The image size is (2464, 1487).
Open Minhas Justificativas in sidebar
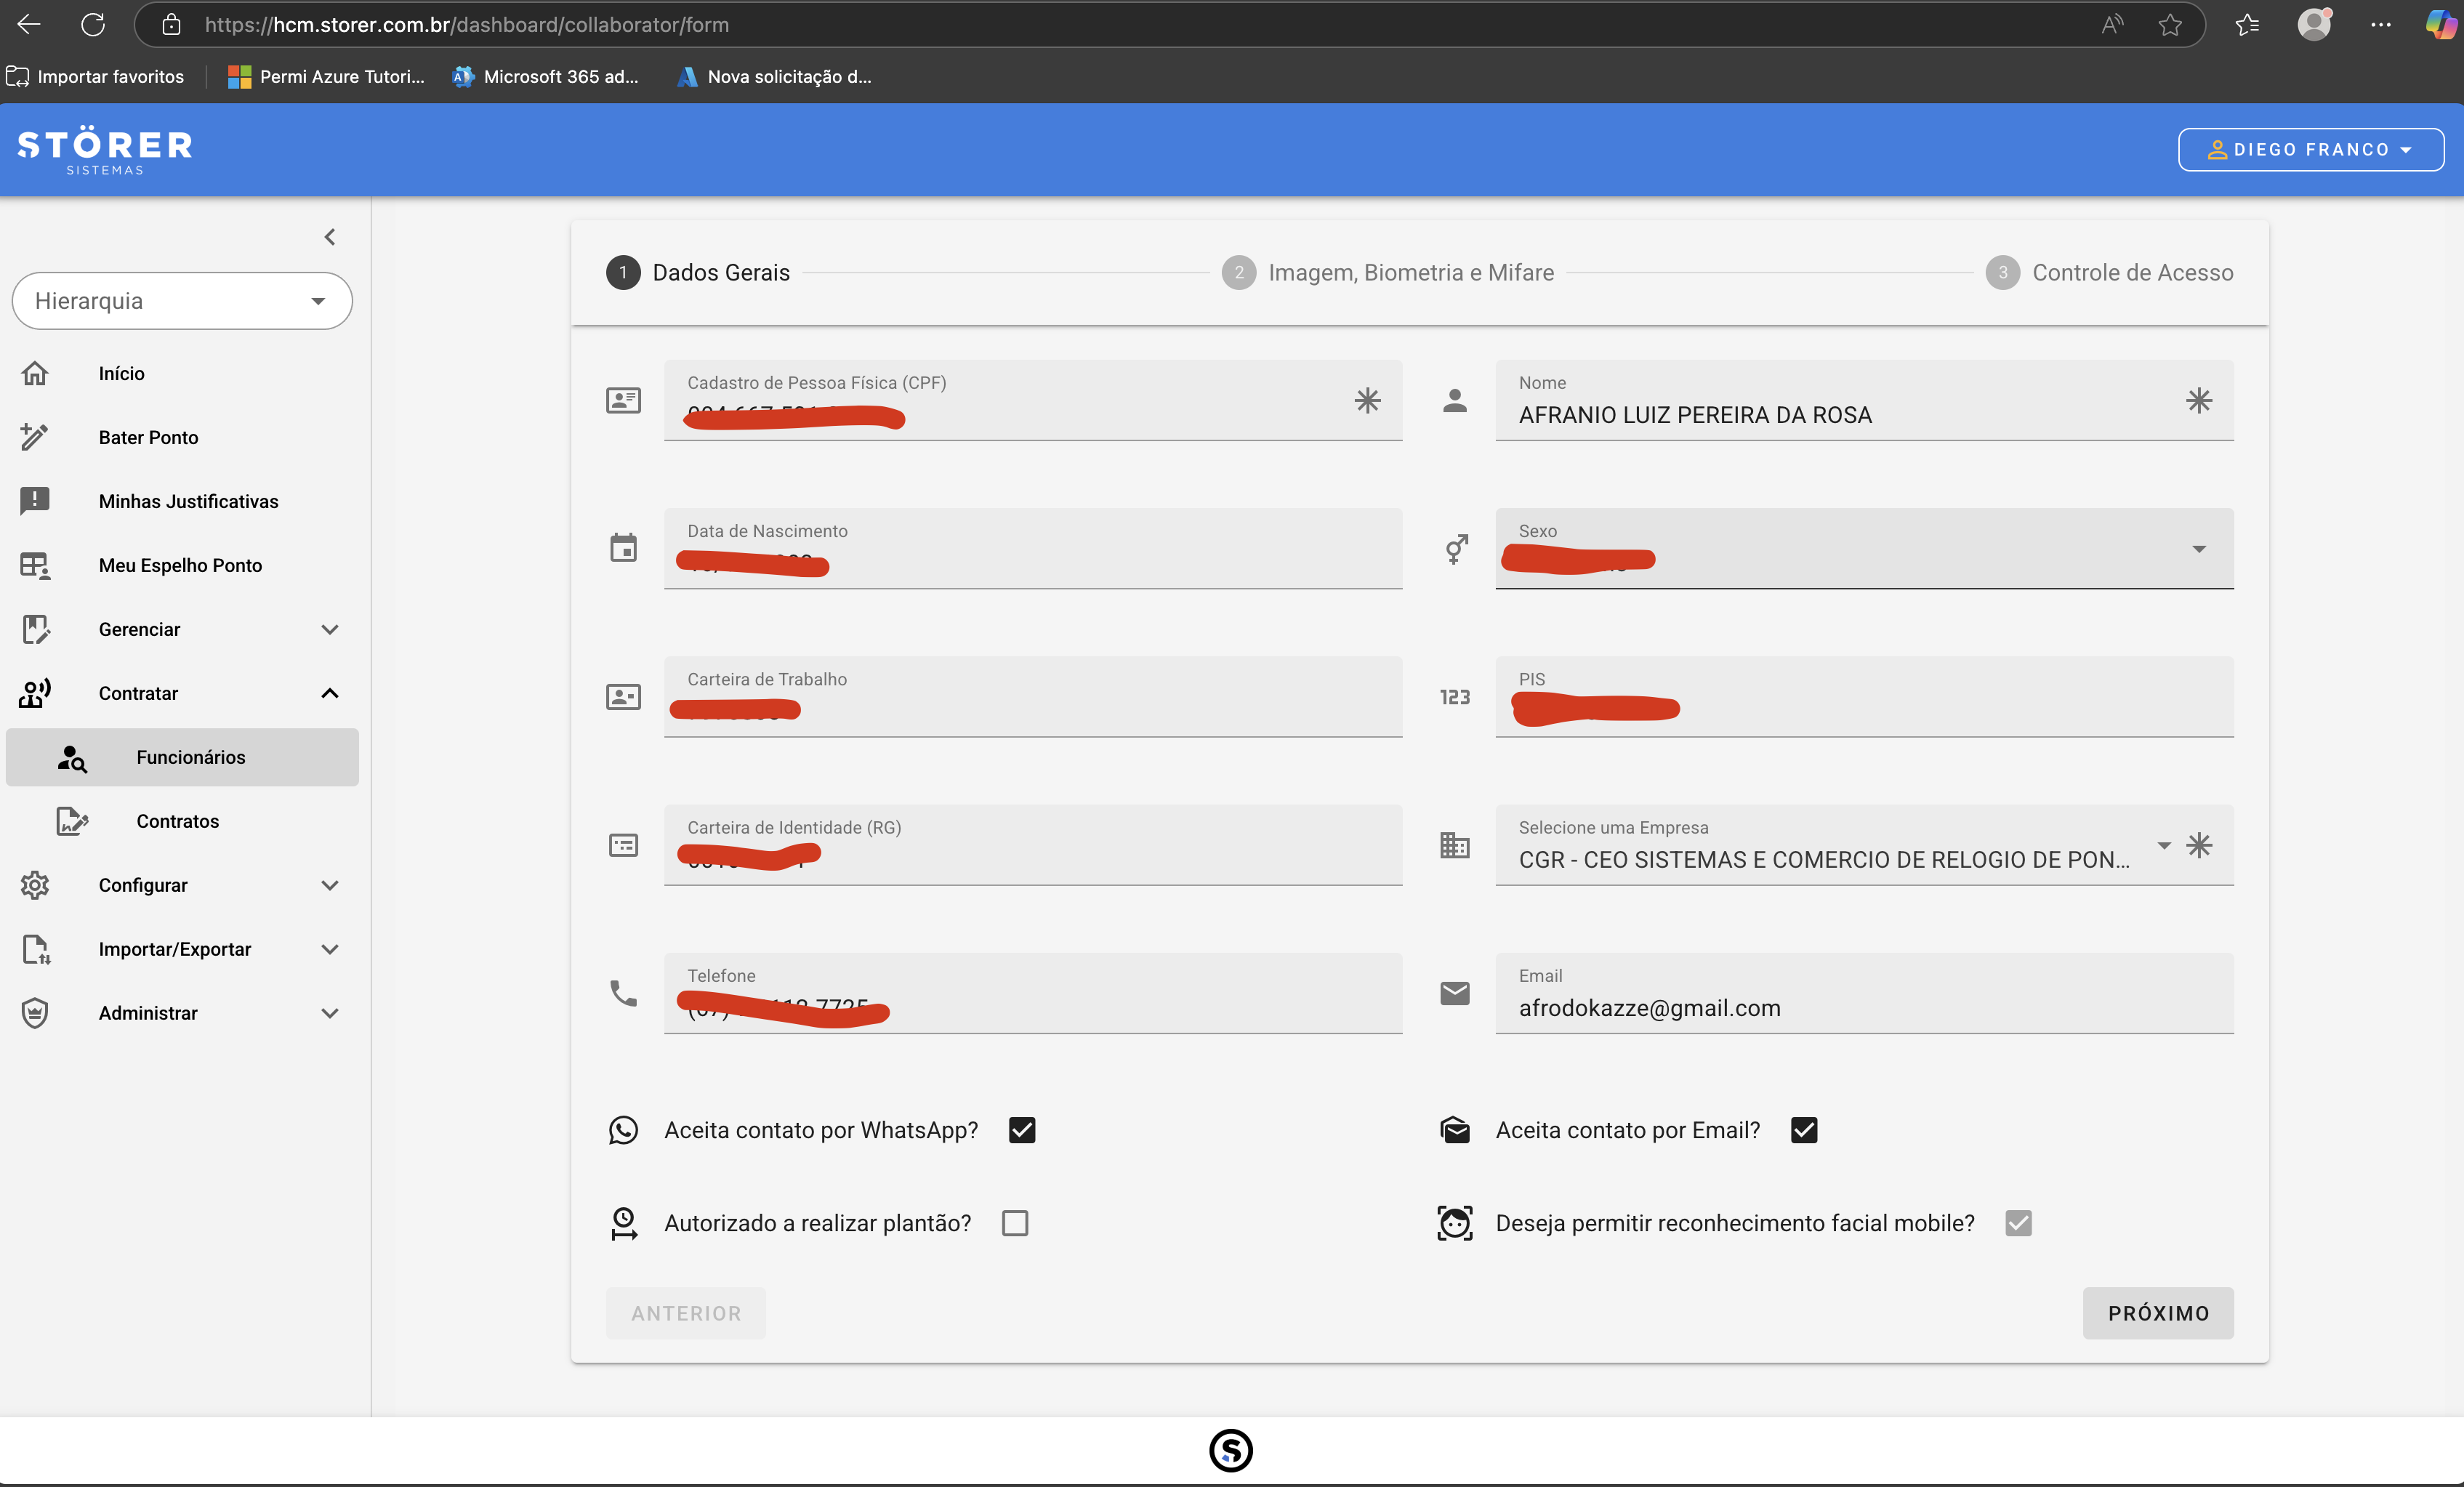[x=182, y=501]
